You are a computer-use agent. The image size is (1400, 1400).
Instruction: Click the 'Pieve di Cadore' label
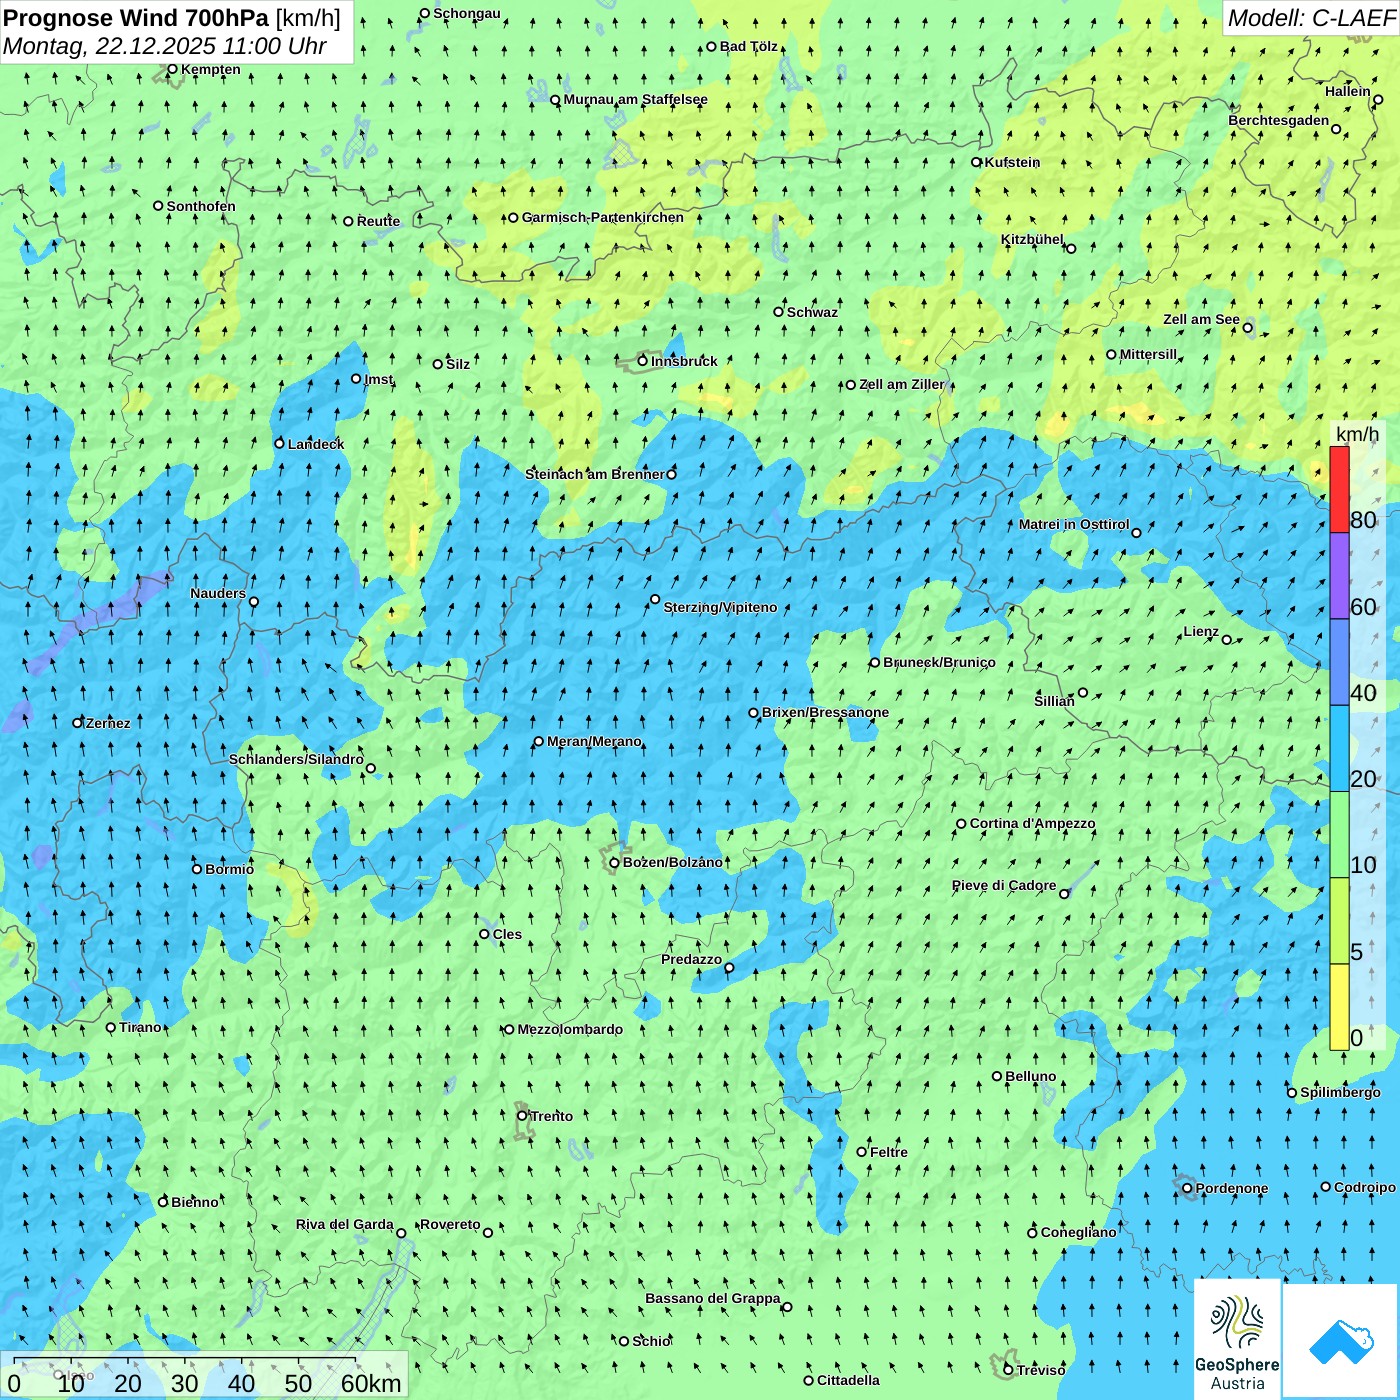click(1004, 885)
